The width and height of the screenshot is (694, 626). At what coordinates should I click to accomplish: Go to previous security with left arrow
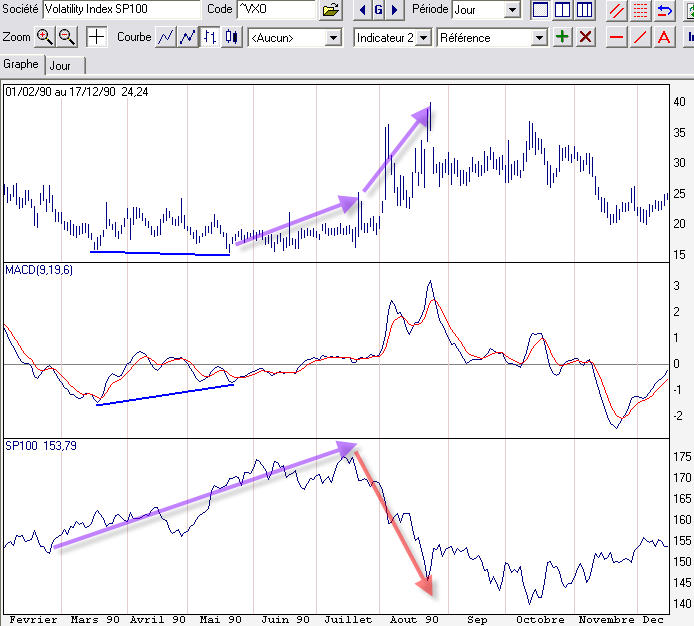(x=362, y=10)
